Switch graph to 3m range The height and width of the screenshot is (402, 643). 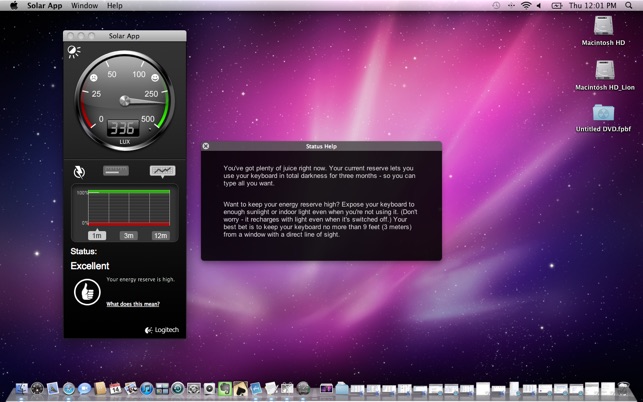tap(128, 236)
